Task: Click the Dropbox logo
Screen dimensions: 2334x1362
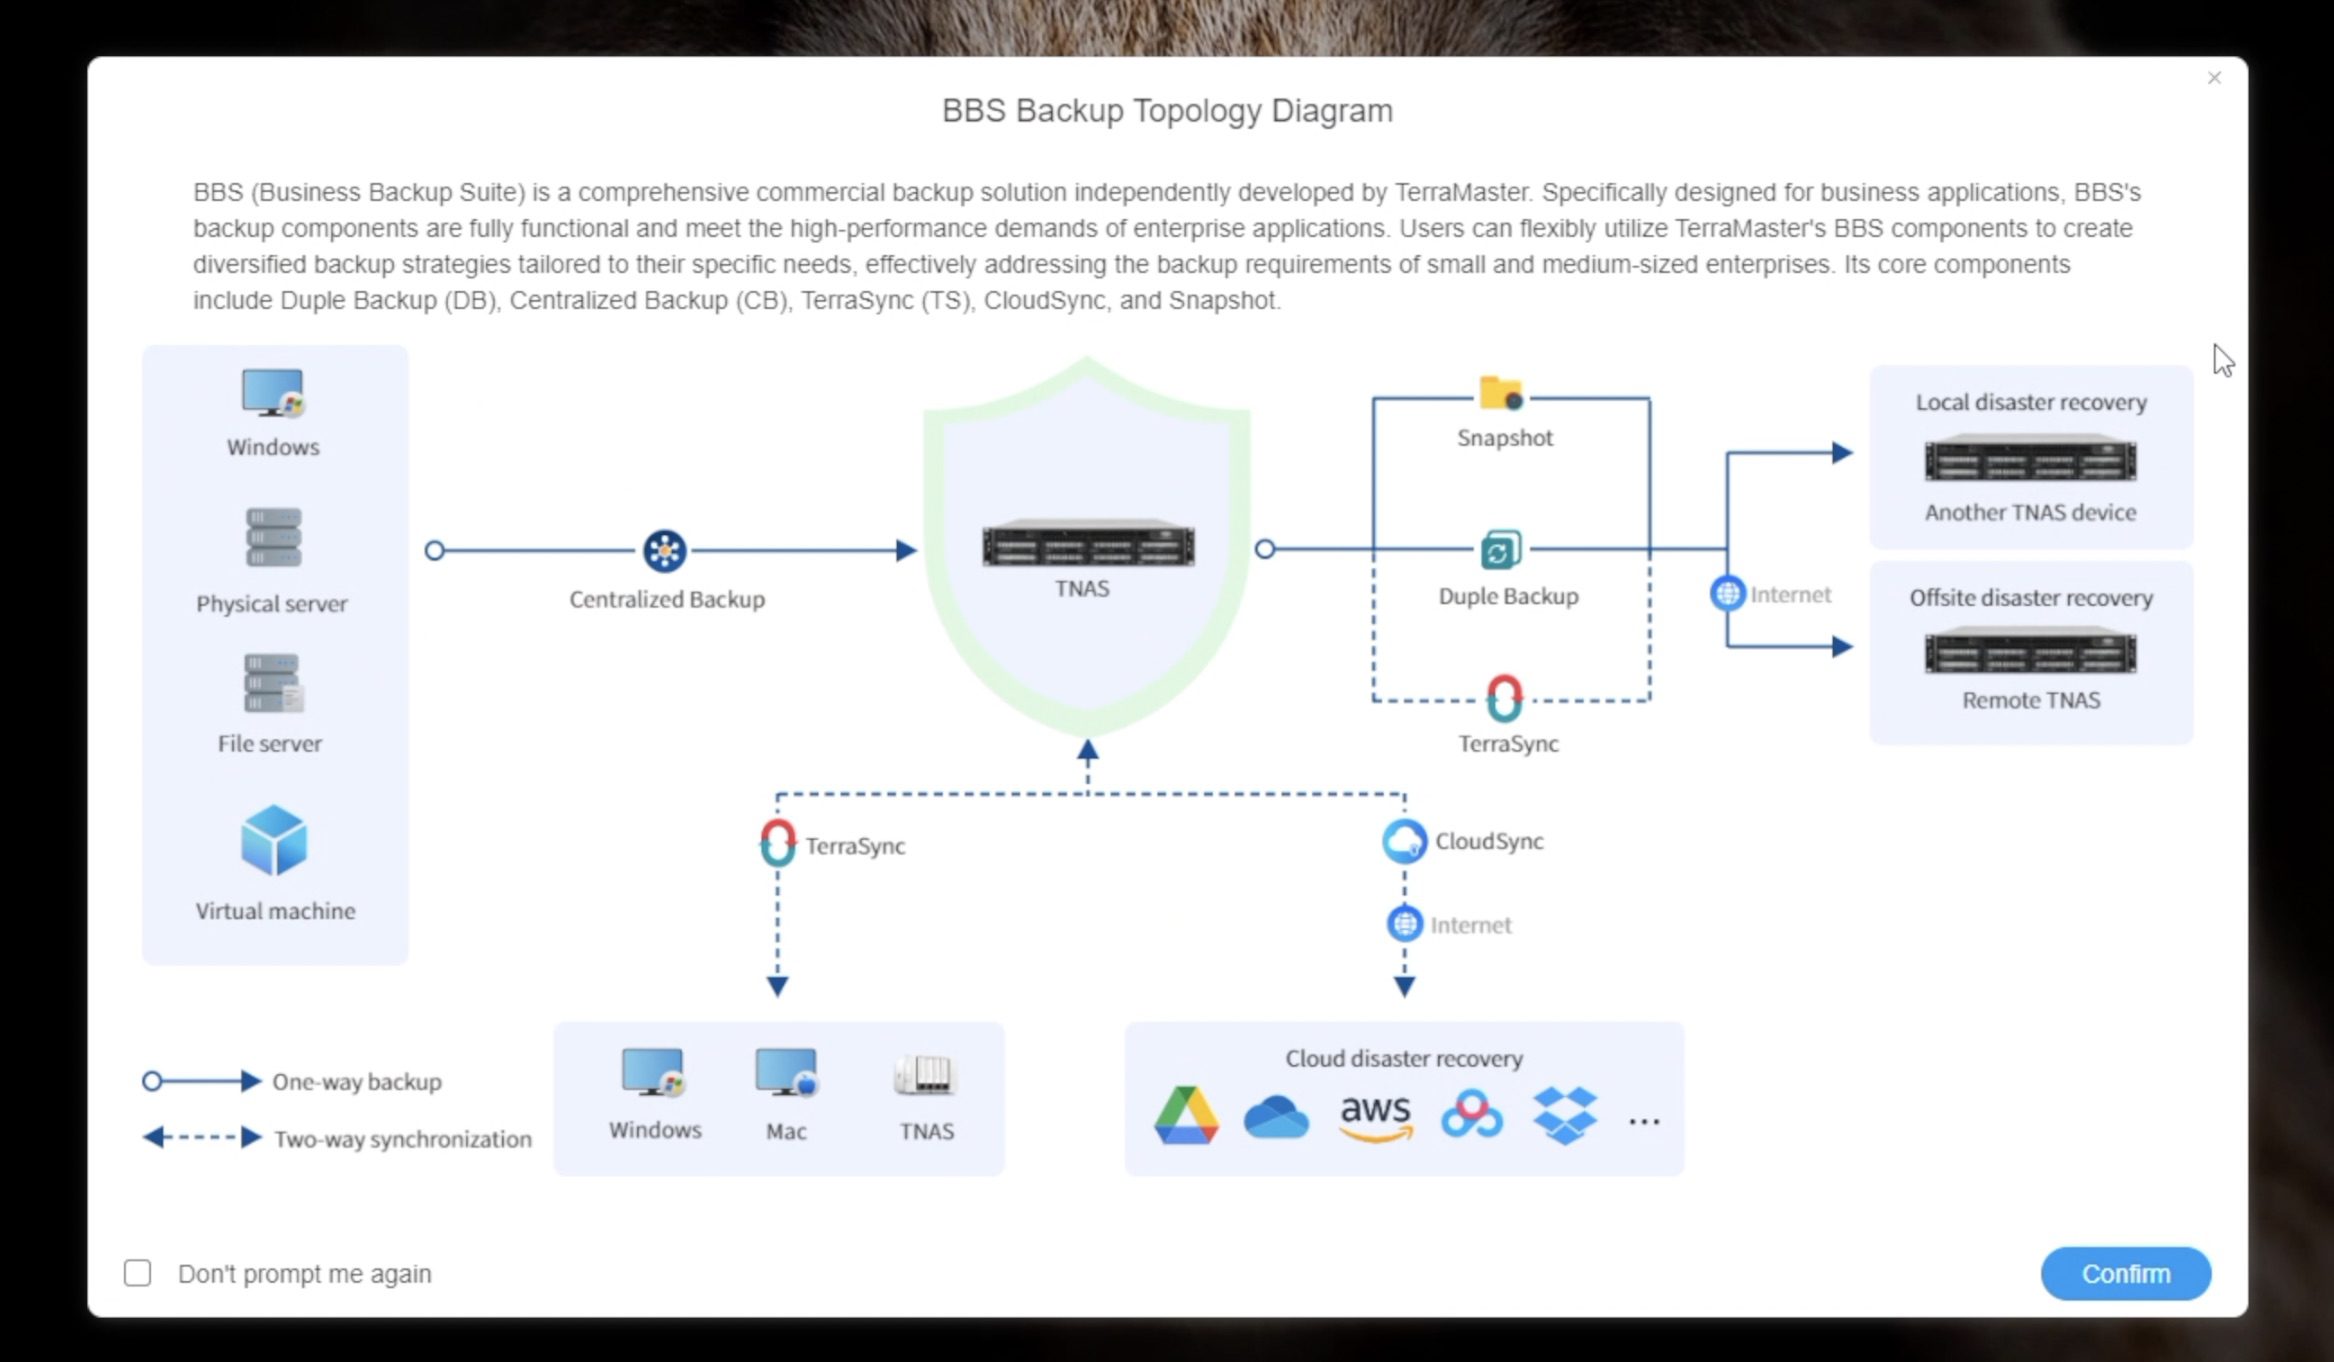Action: [1564, 1115]
